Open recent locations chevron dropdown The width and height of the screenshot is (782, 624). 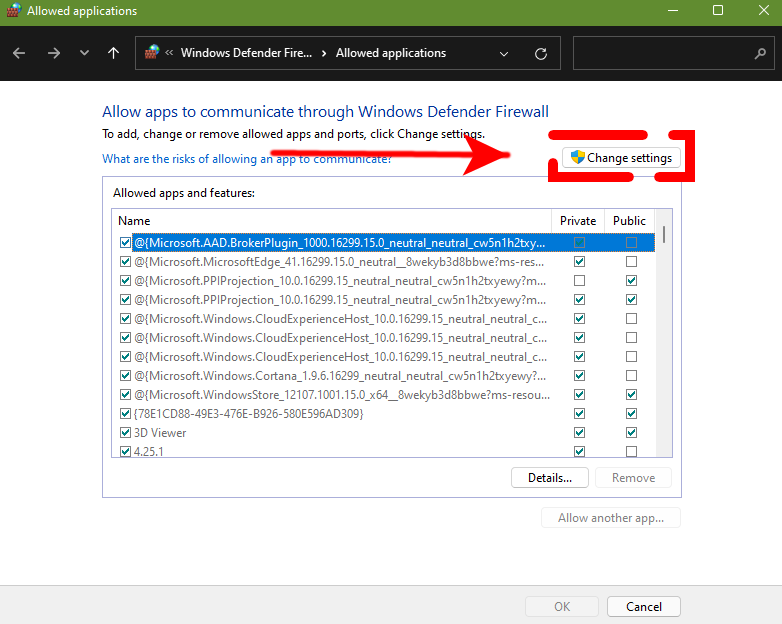(84, 52)
